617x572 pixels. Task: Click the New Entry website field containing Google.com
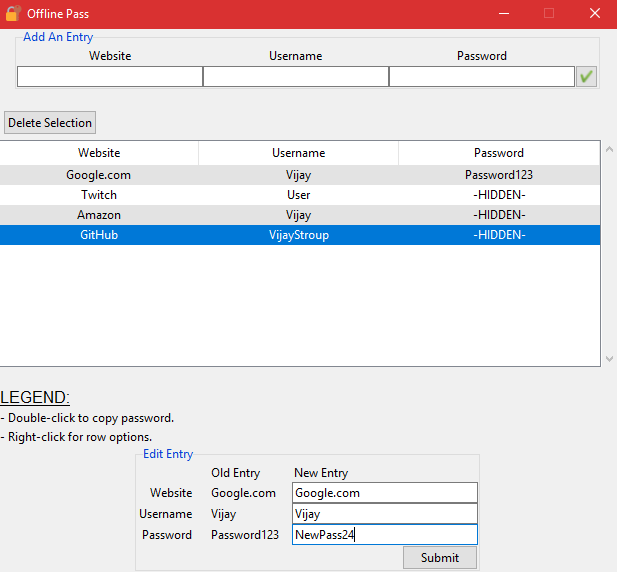click(385, 493)
